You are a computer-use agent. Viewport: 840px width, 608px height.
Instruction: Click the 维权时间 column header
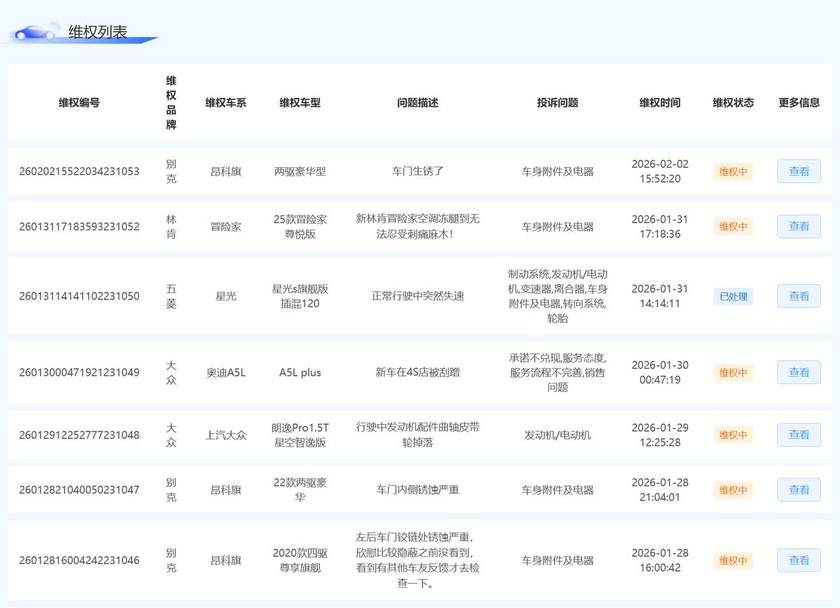coord(660,103)
